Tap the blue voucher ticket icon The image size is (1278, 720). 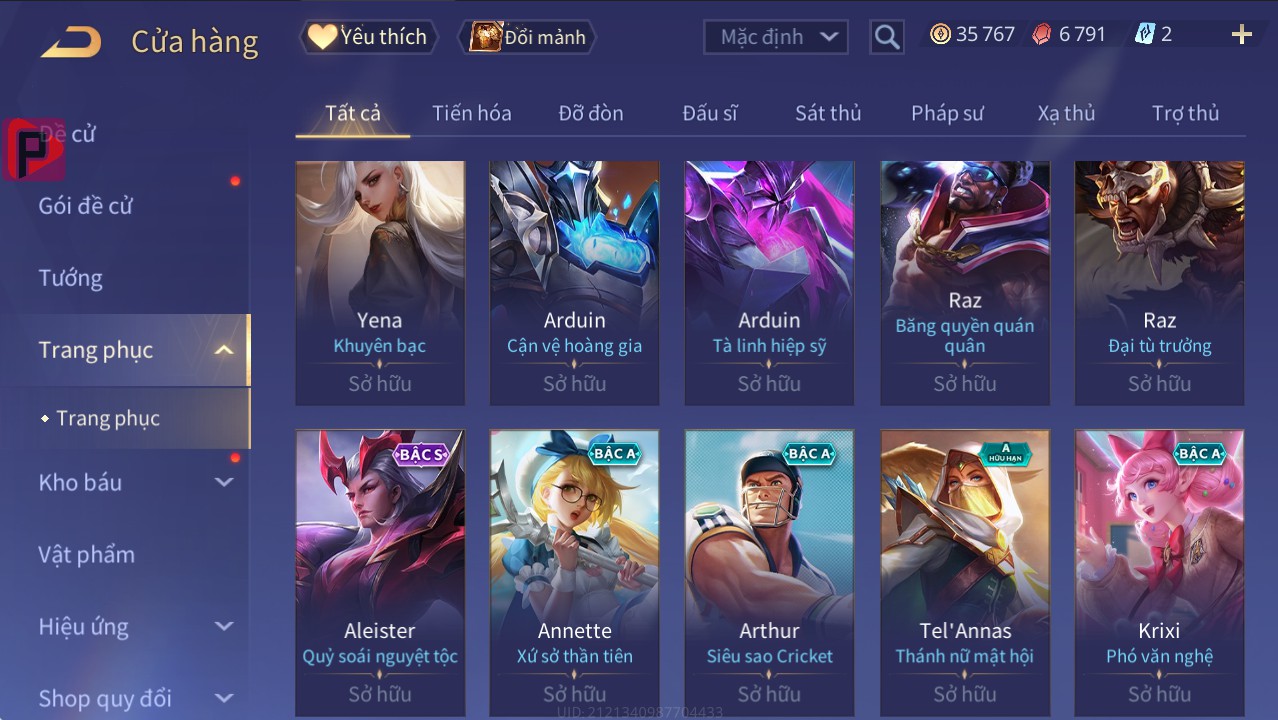[x=1144, y=34]
